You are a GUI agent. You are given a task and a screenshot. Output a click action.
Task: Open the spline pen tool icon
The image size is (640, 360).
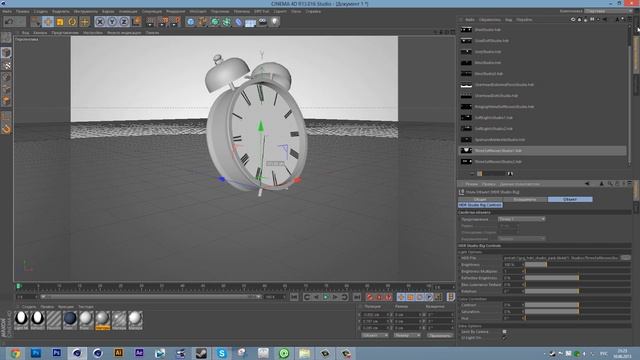coord(202,22)
